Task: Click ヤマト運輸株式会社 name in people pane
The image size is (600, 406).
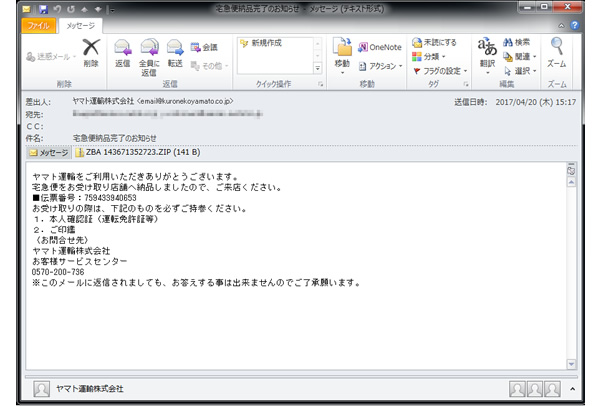Action: 90,389
